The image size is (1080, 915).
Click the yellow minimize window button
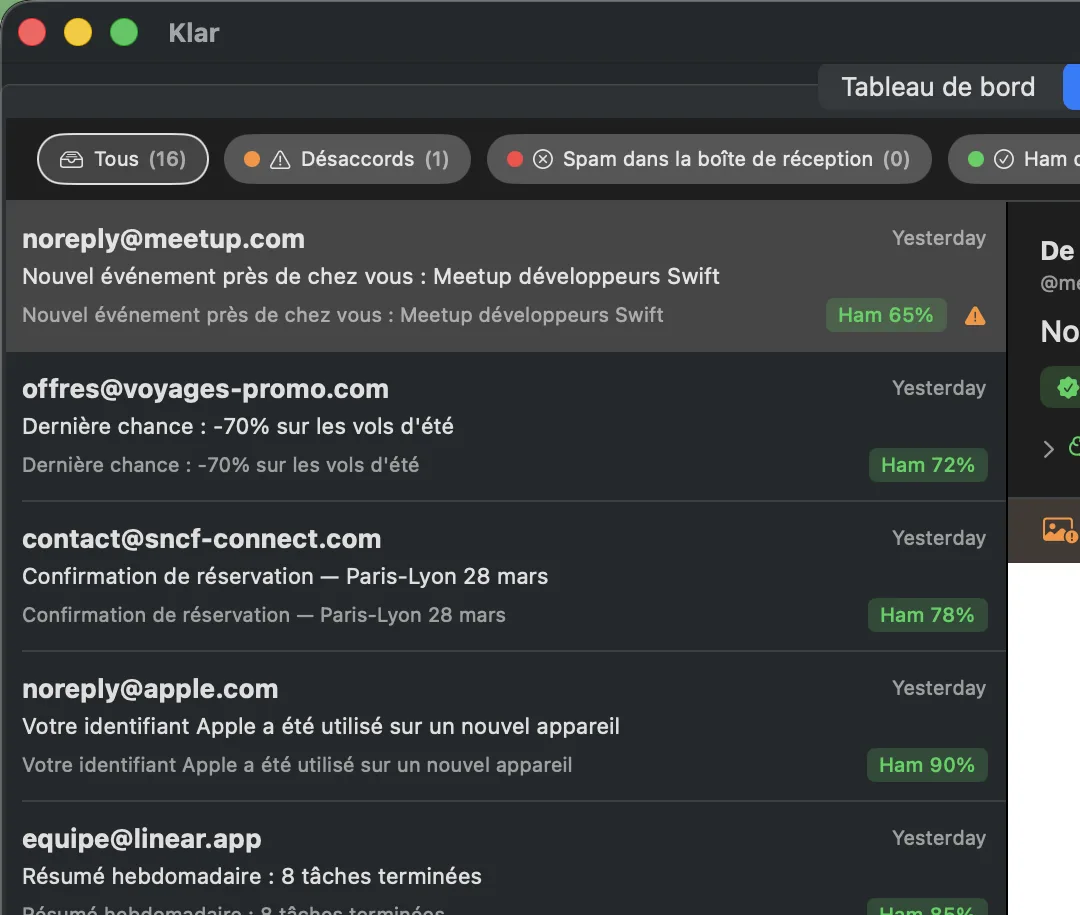(x=78, y=32)
